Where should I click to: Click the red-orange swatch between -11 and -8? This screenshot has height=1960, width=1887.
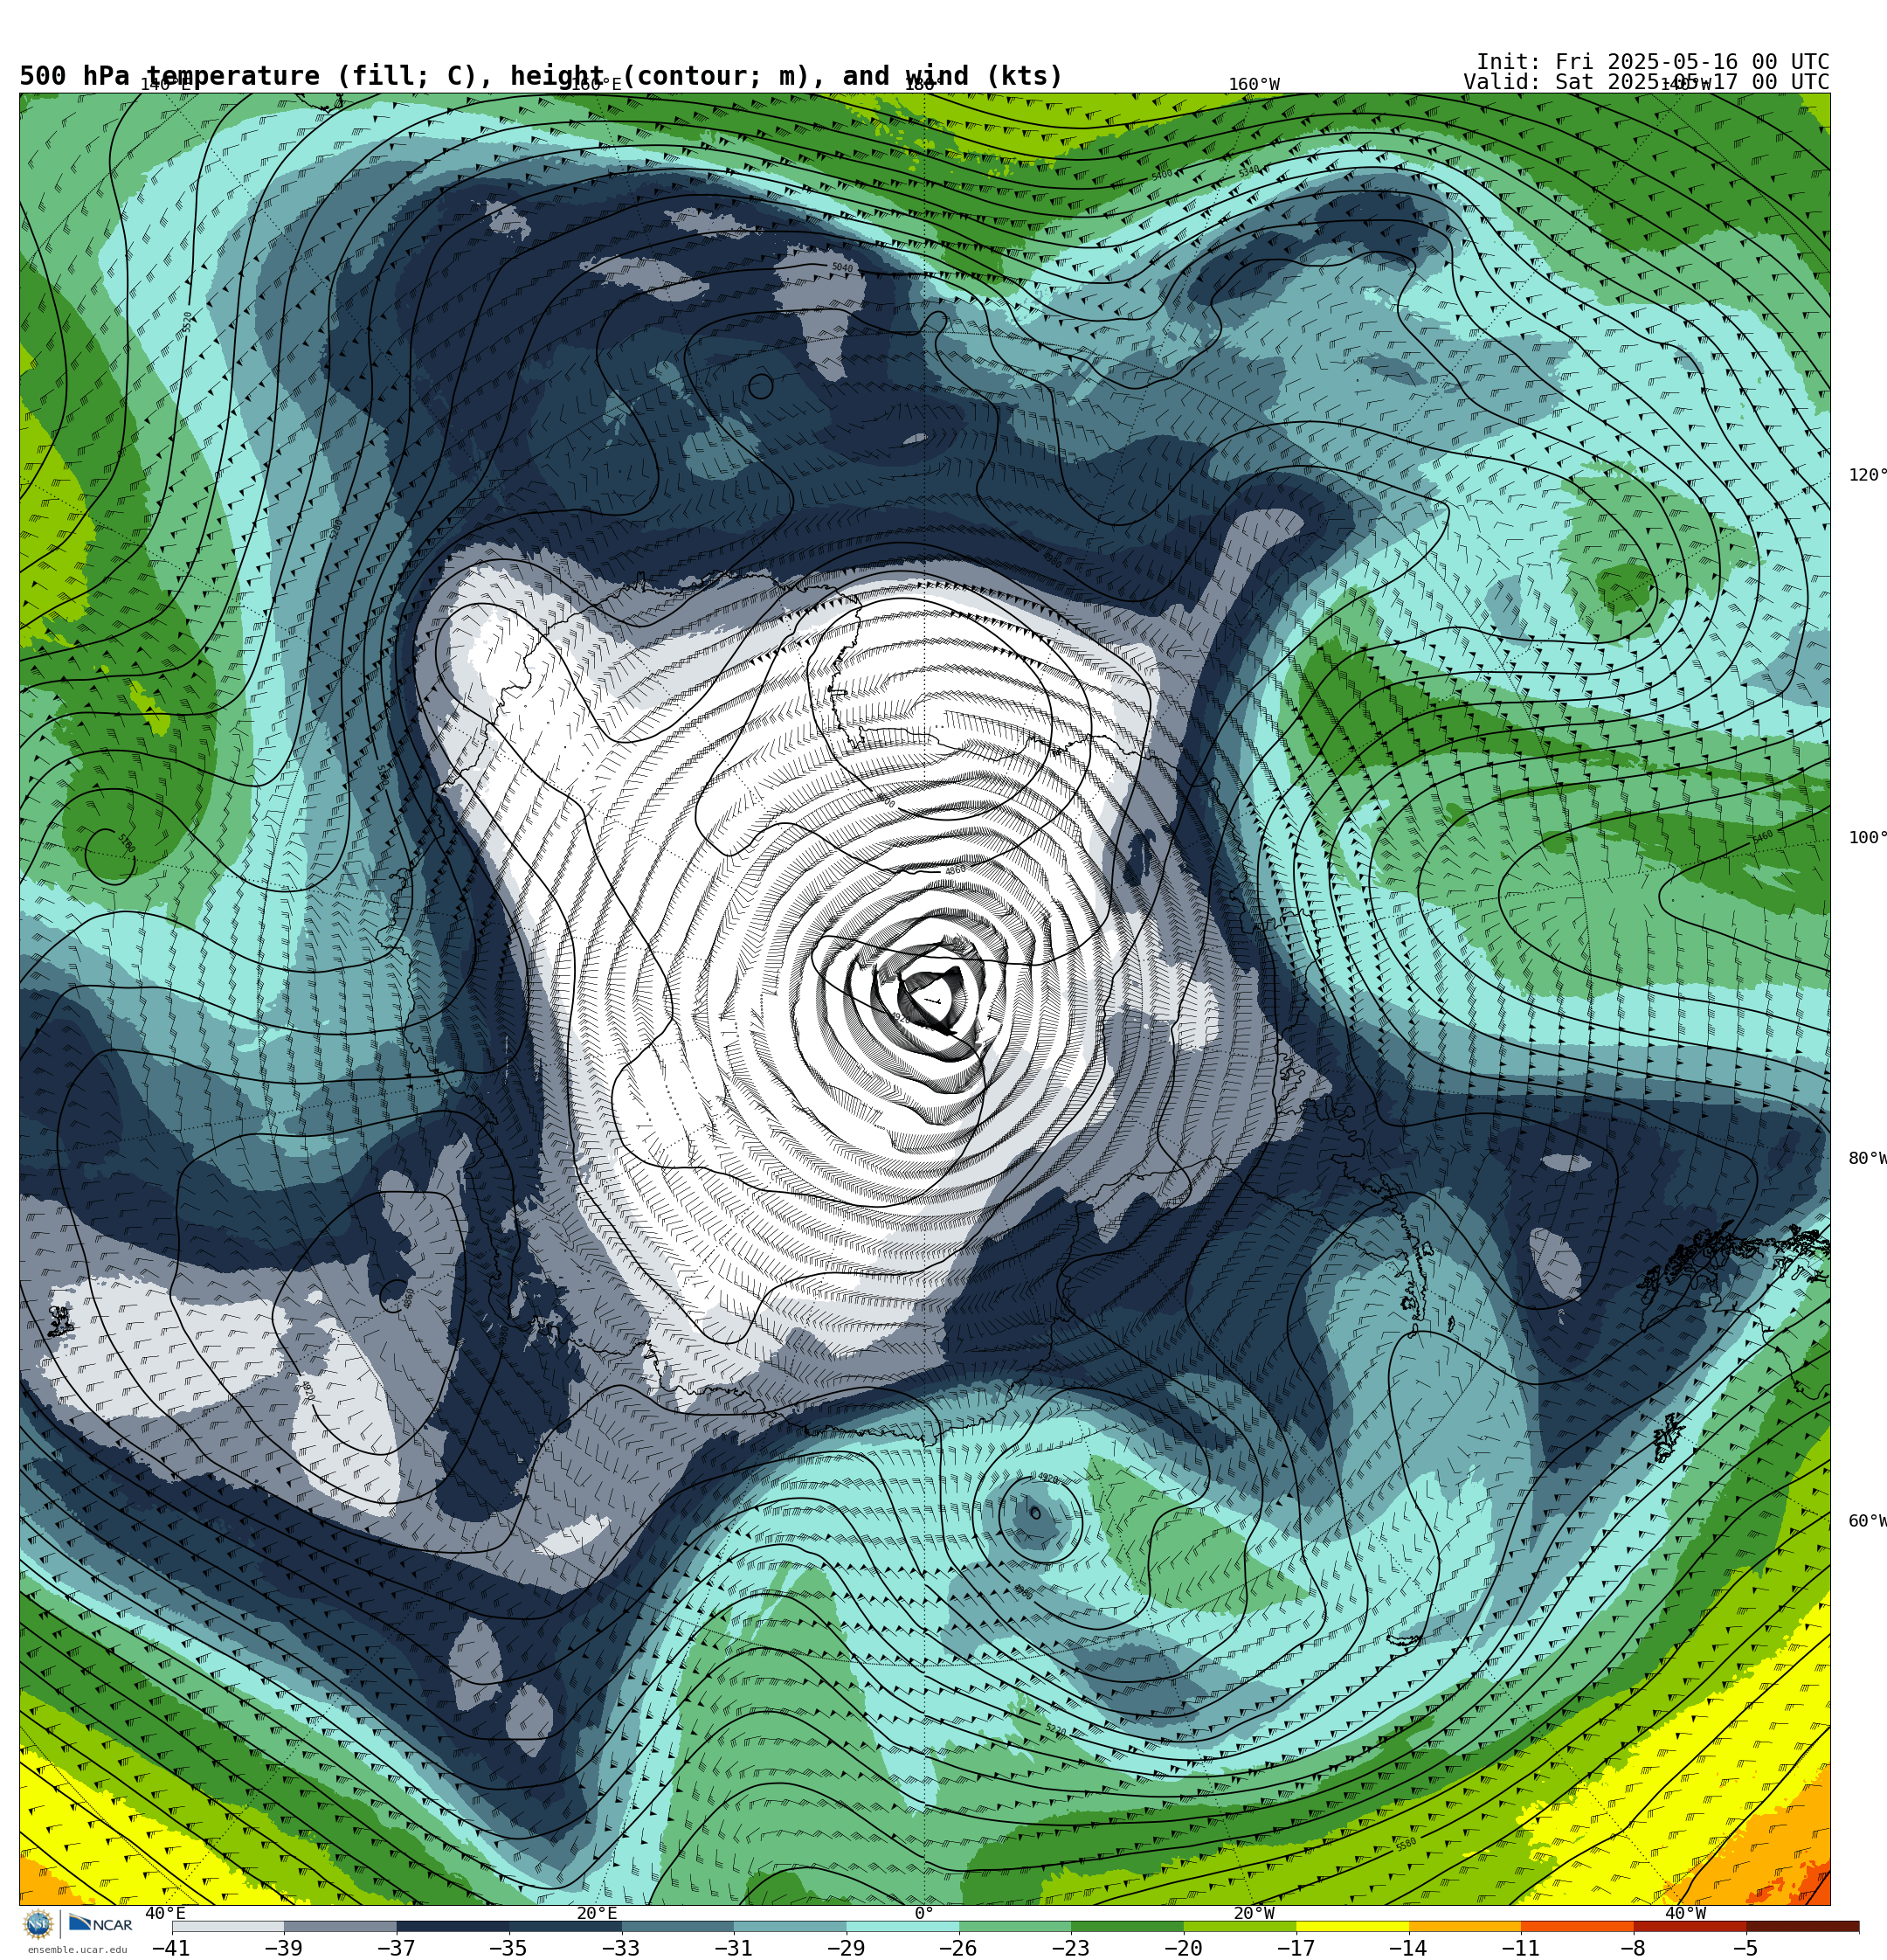coord(1578,1926)
